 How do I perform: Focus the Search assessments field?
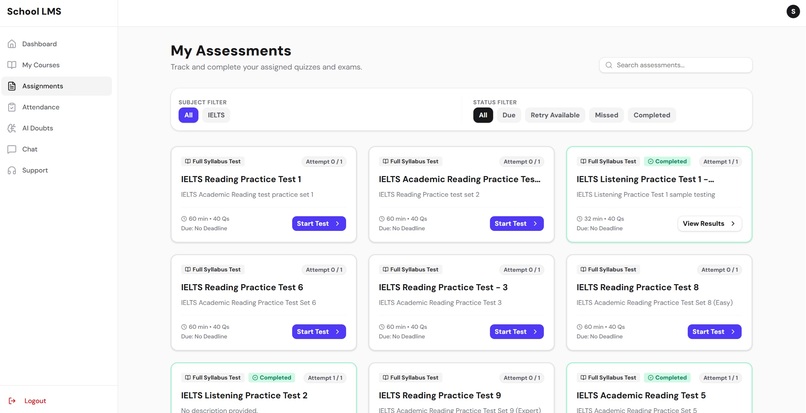[x=675, y=65]
